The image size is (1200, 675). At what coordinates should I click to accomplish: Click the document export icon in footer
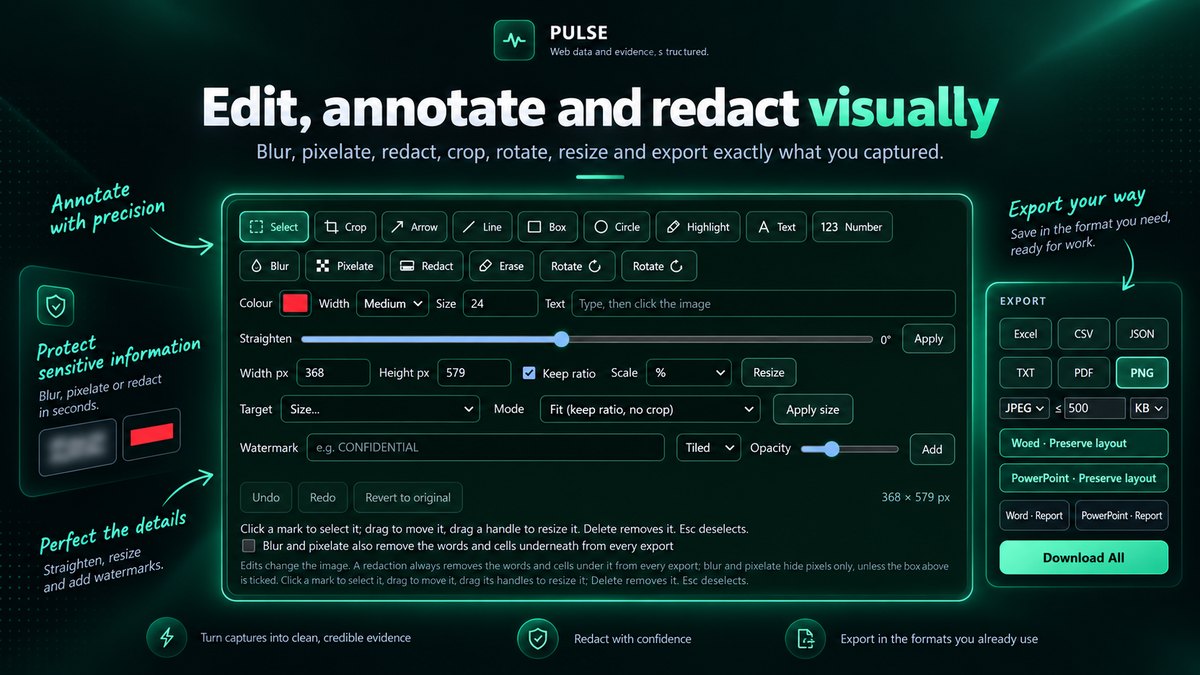click(803, 638)
